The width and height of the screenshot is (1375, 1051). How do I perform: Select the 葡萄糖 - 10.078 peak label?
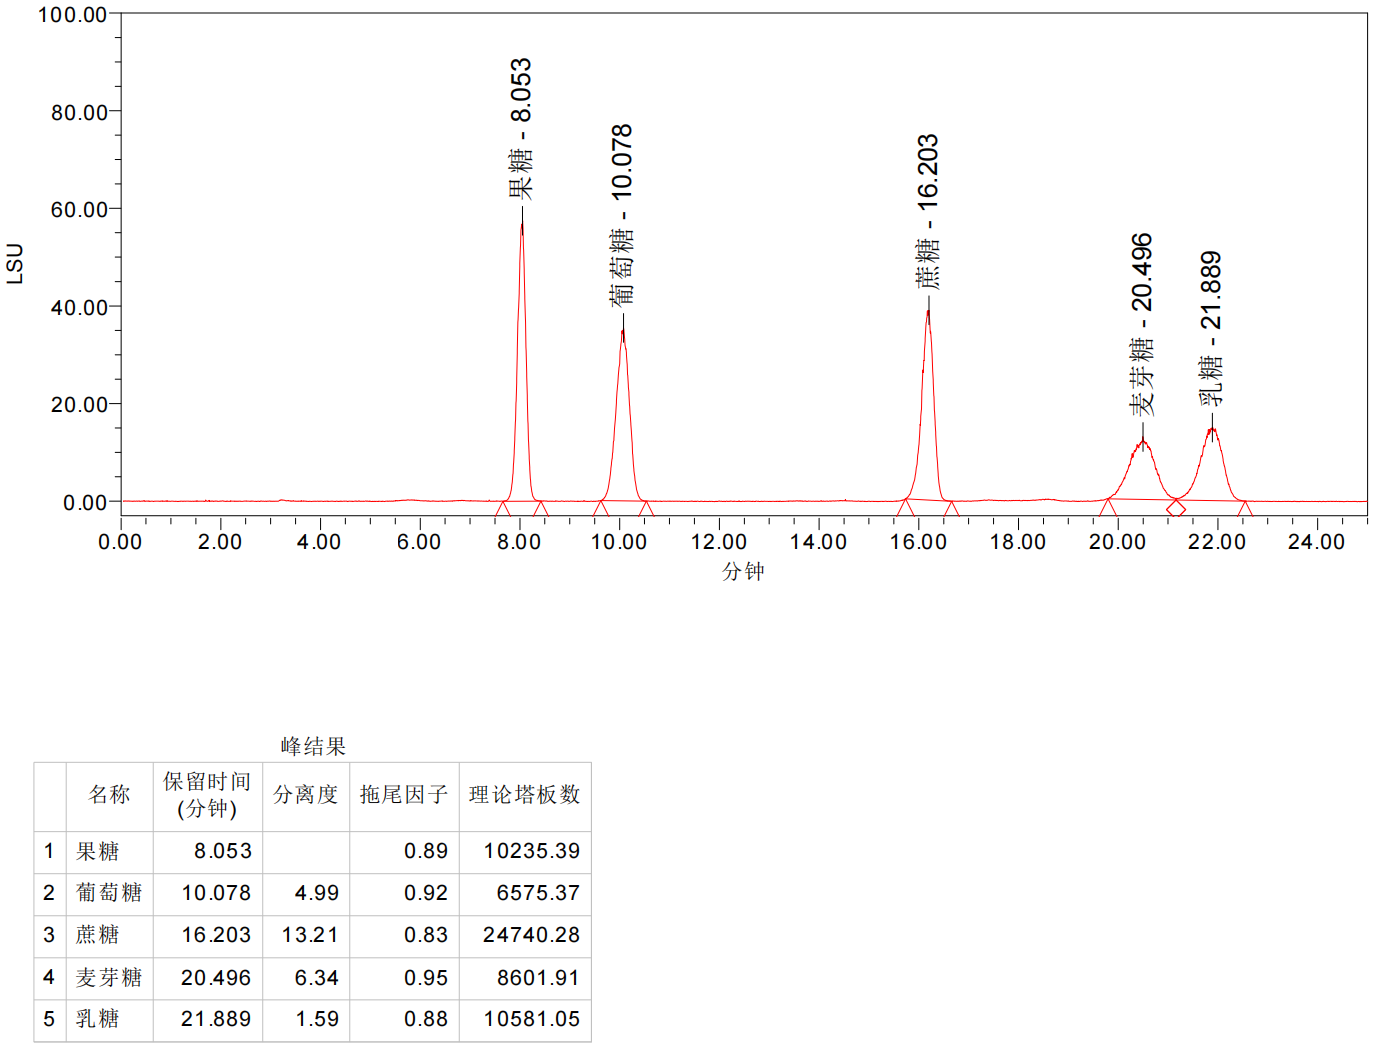(x=622, y=214)
